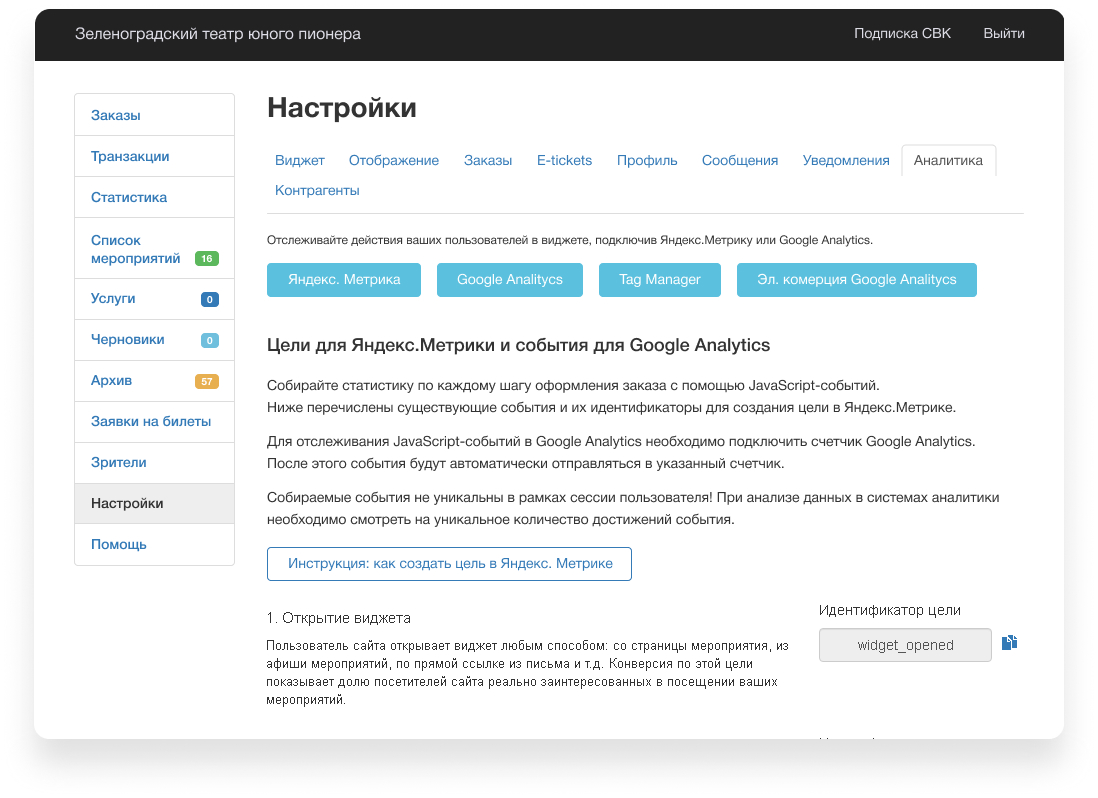1098x798 pixels.
Task: Open the Уведомления tab
Action: [x=846, y=160]
